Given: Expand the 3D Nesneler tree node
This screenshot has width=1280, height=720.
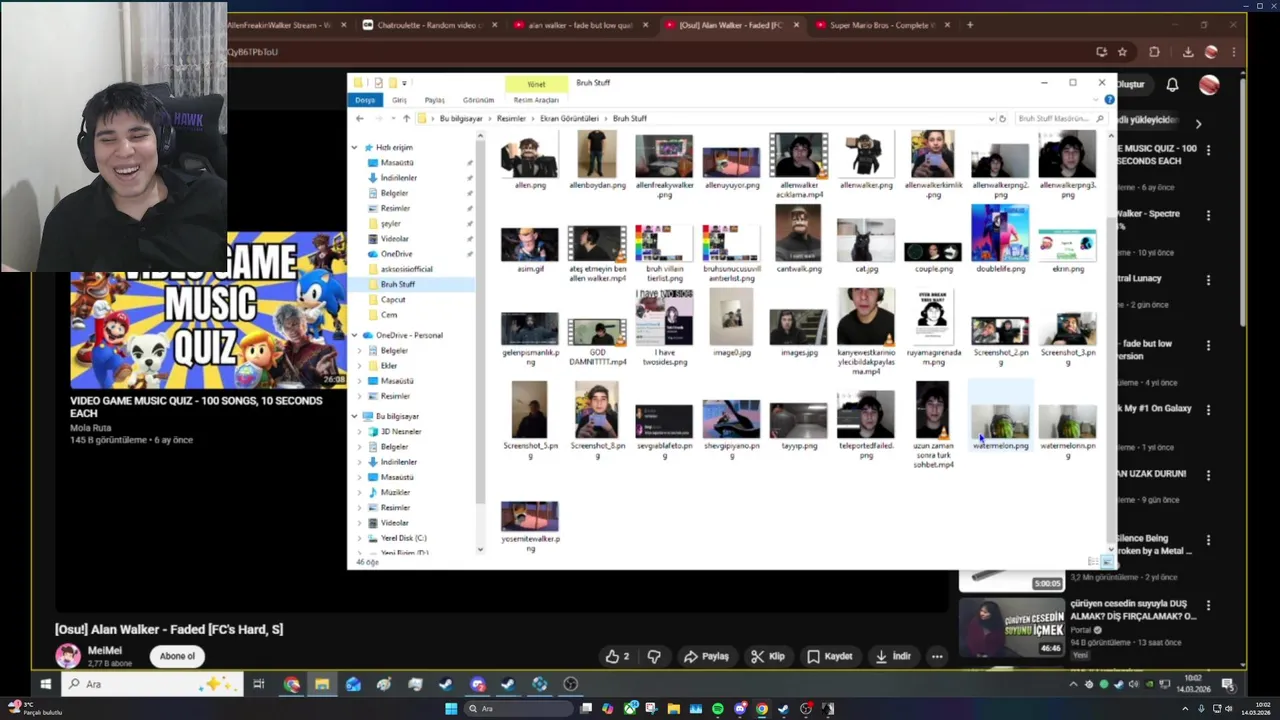Looking at the screenshot, I should (360, 431).
